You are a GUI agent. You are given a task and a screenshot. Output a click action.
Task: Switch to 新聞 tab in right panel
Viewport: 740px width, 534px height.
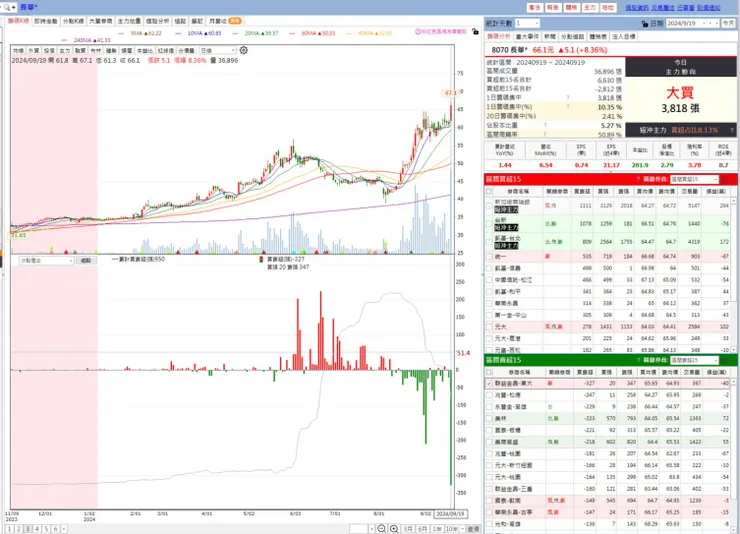tap(550, 36)
